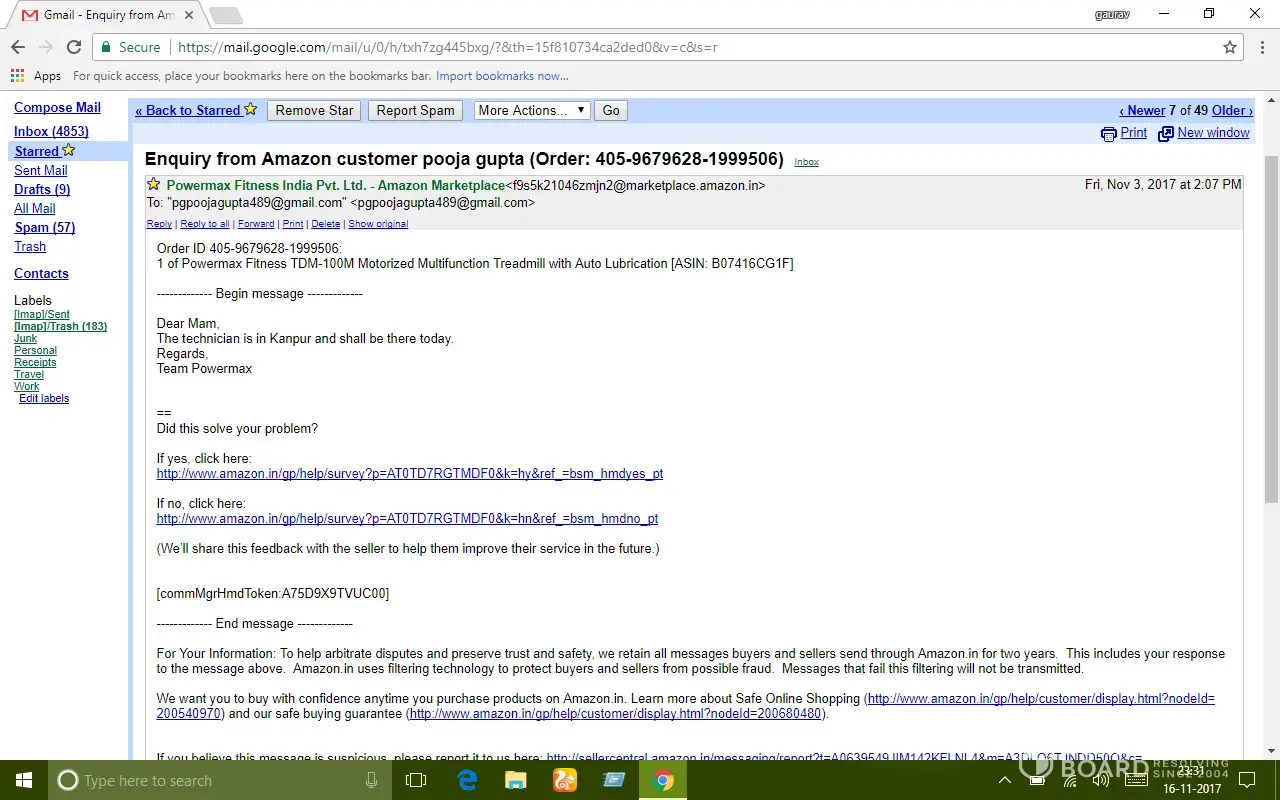Click the 'If yes' survey link
Screen dimensions: 1280x800
(410, 474)
